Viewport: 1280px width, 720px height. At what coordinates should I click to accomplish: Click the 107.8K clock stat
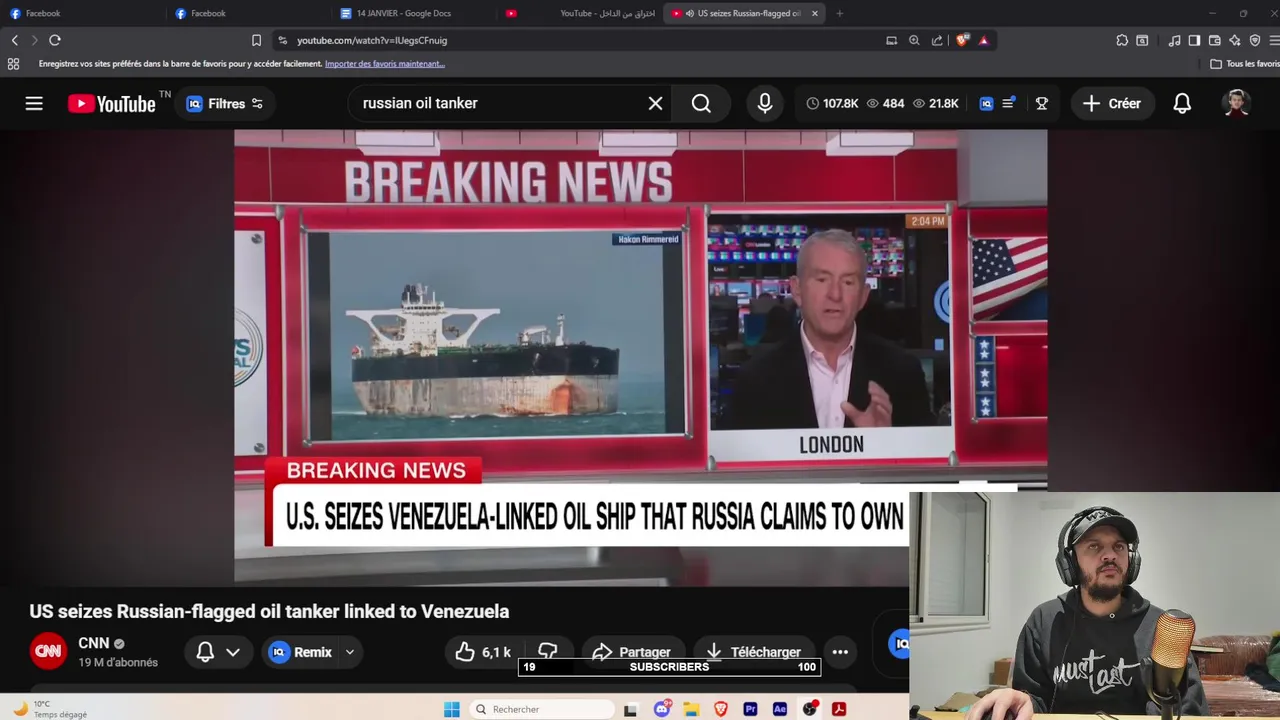tap(832, 103)
